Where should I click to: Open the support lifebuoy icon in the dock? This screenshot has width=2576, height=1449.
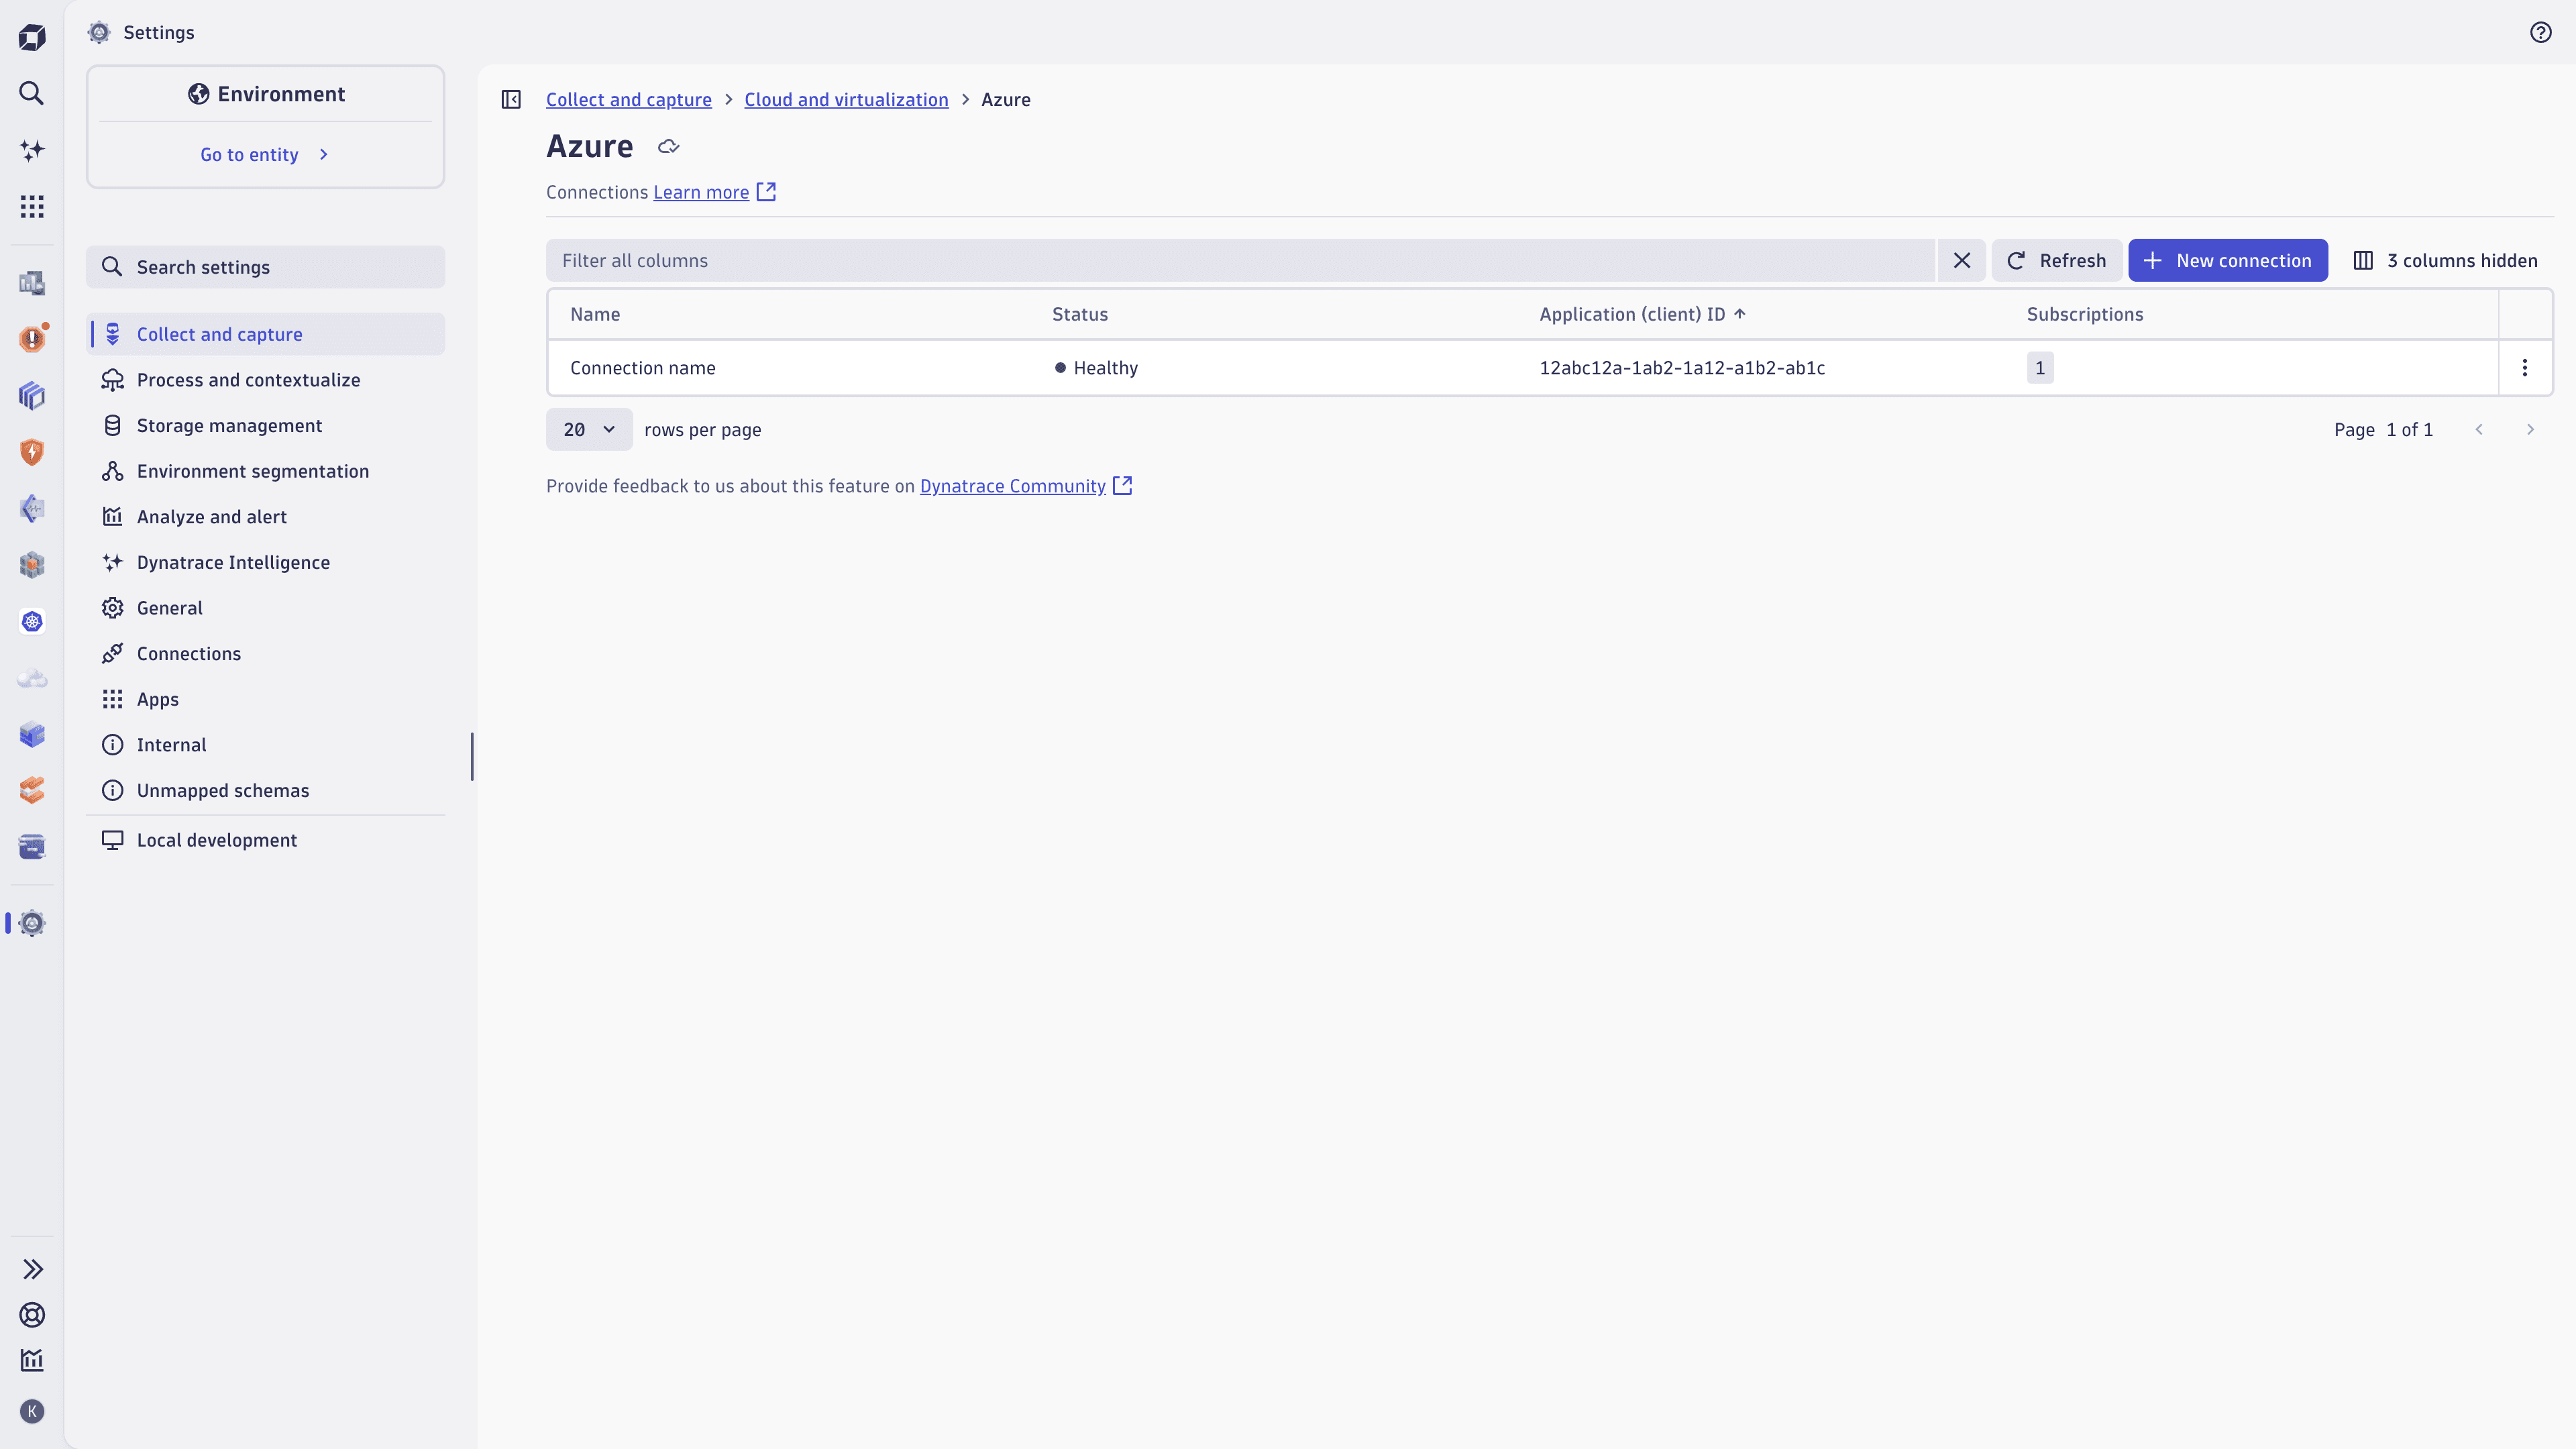32,1315
